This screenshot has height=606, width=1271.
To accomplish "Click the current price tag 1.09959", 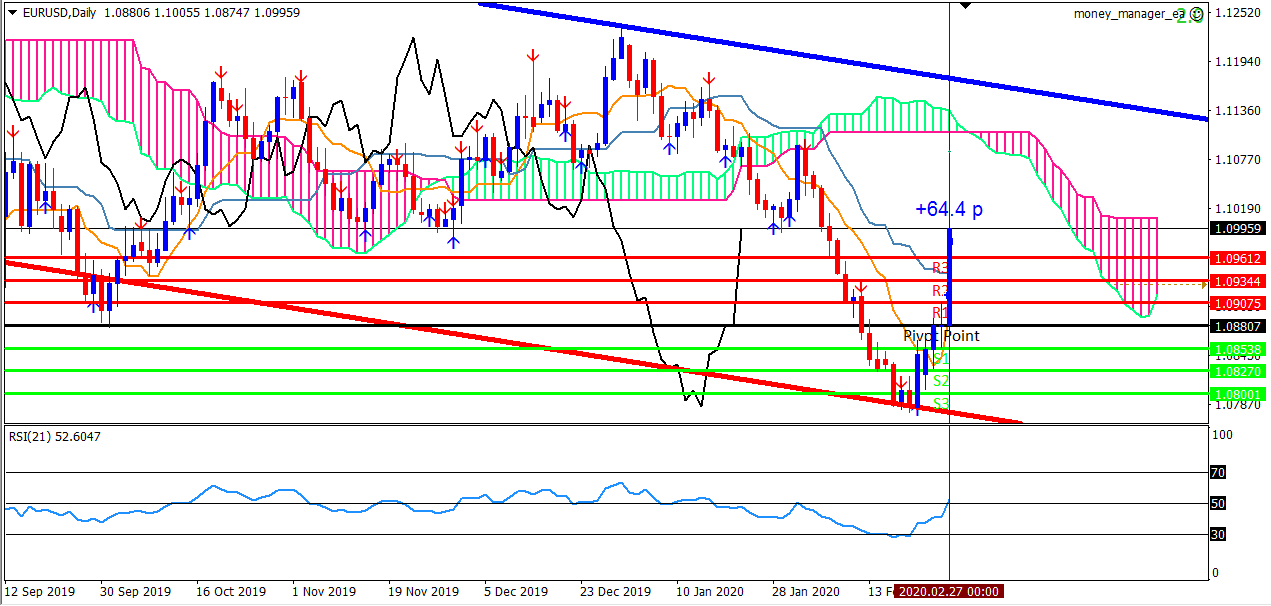I will [1237, 228].
